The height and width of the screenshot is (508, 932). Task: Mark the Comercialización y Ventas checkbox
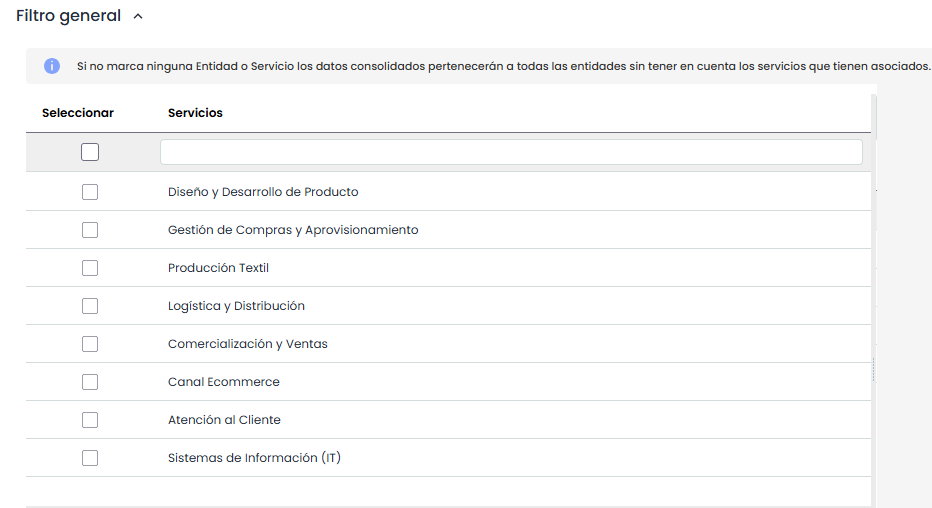click(x=90, y=344)
